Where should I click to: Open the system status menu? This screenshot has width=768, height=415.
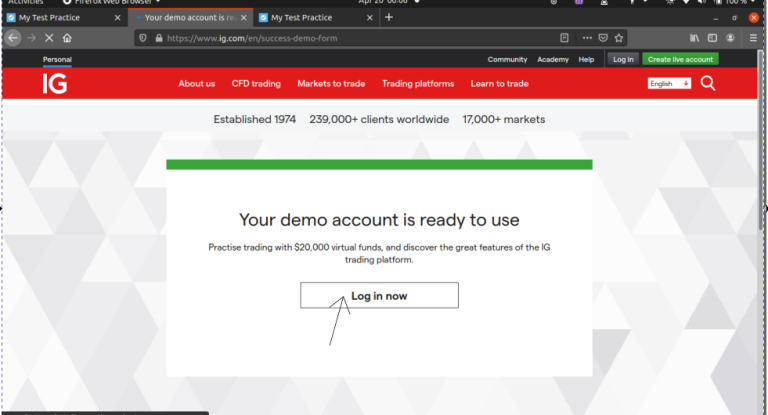(x=710, y=2)
